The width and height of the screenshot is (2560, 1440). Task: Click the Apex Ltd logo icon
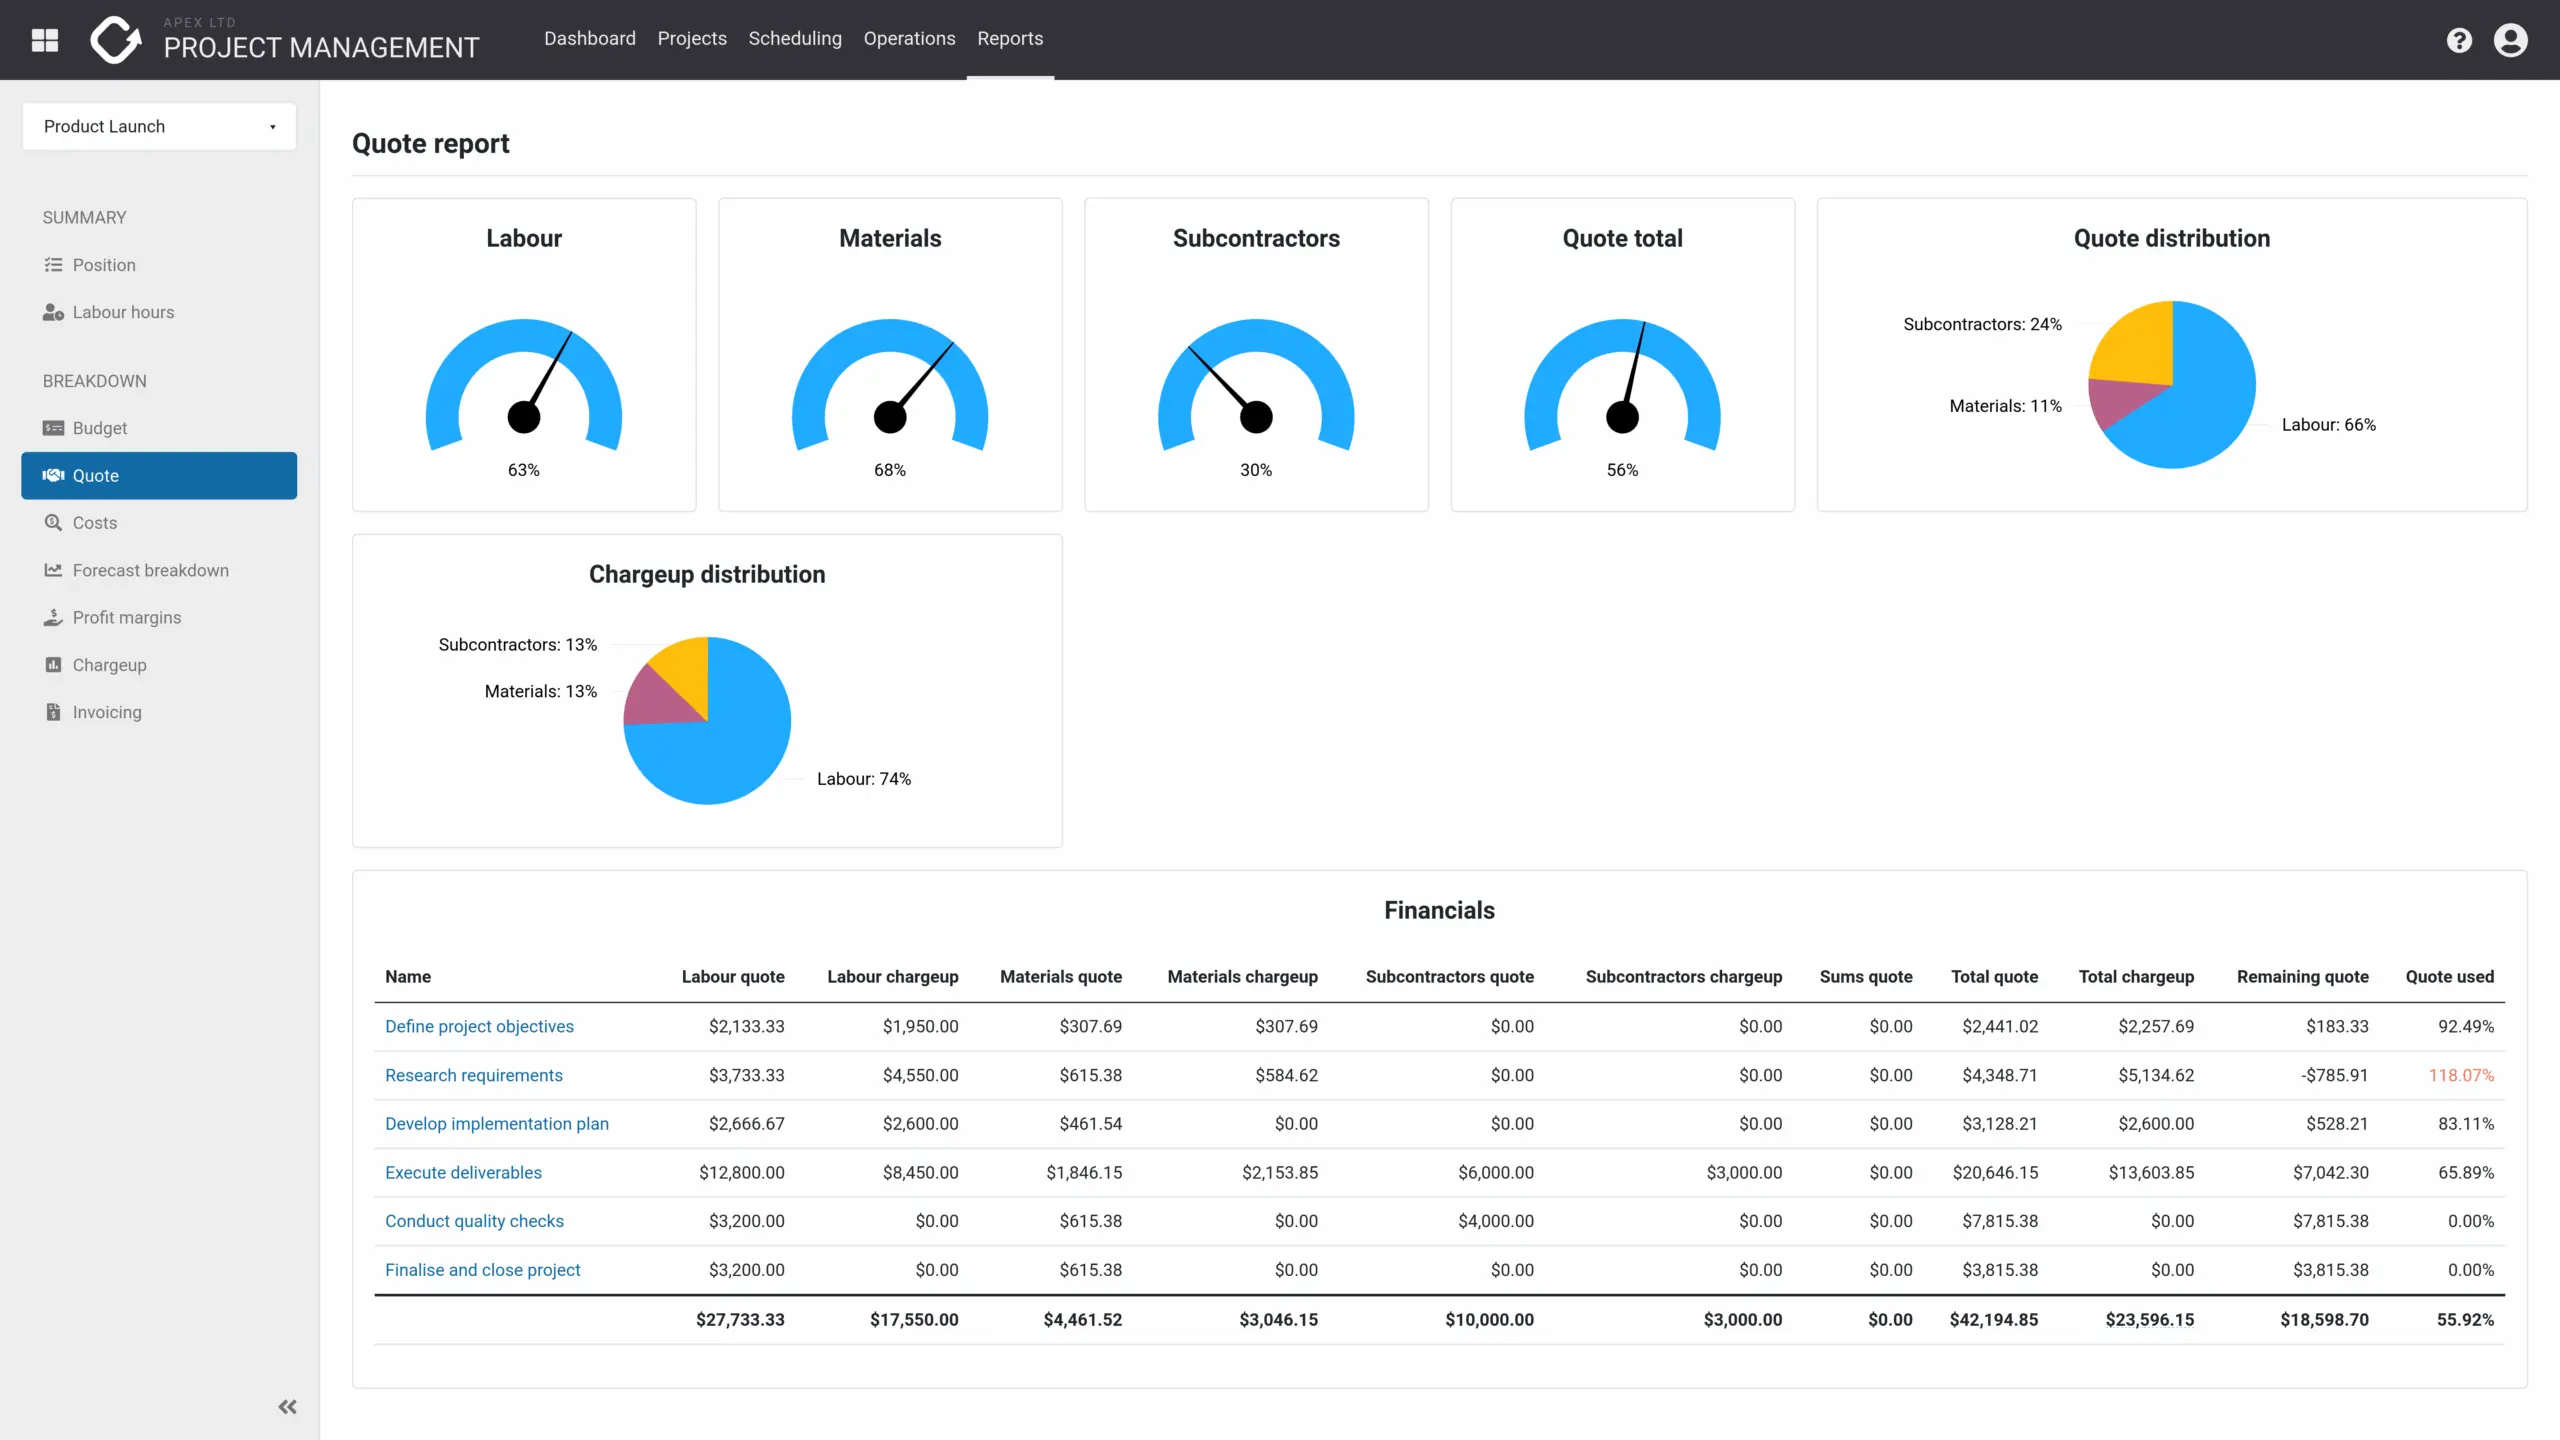(116, 40)
